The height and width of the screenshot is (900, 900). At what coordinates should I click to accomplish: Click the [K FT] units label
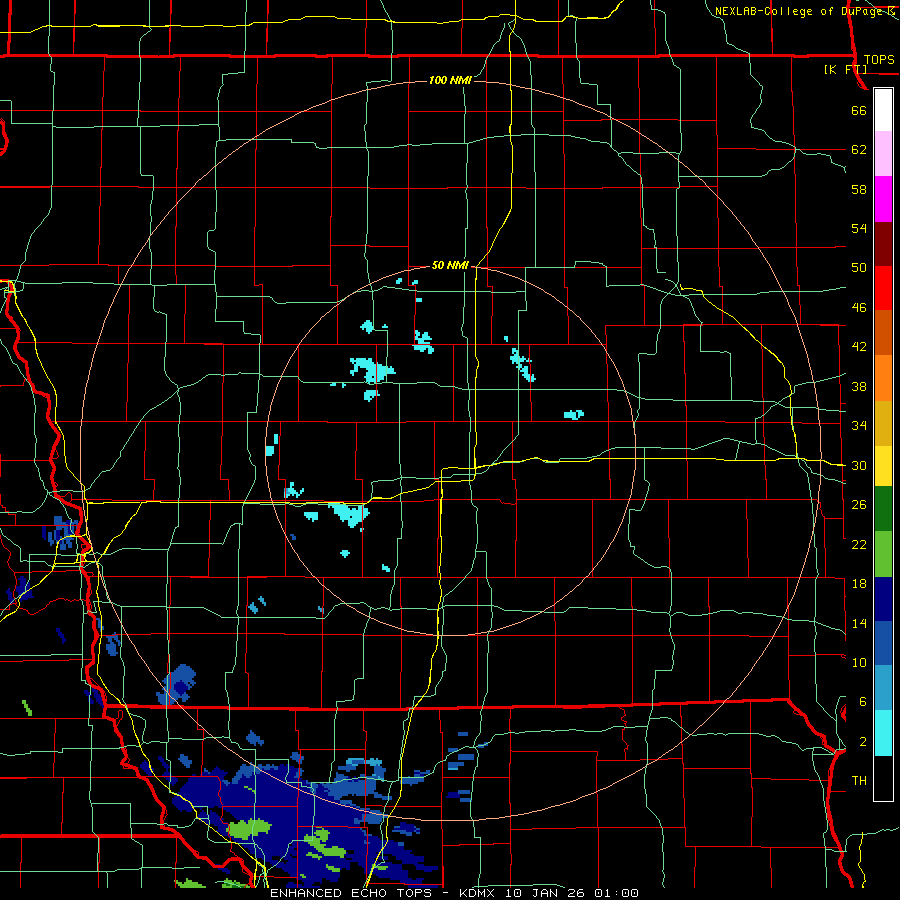[845, 69]
